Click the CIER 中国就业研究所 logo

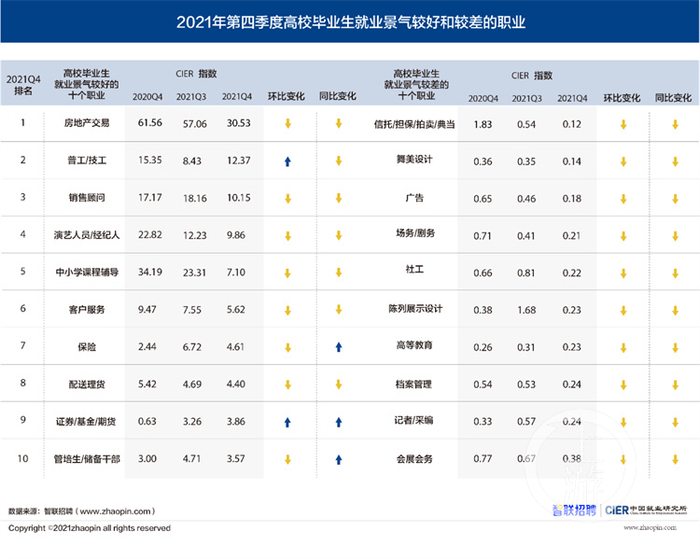coord(646,510)
